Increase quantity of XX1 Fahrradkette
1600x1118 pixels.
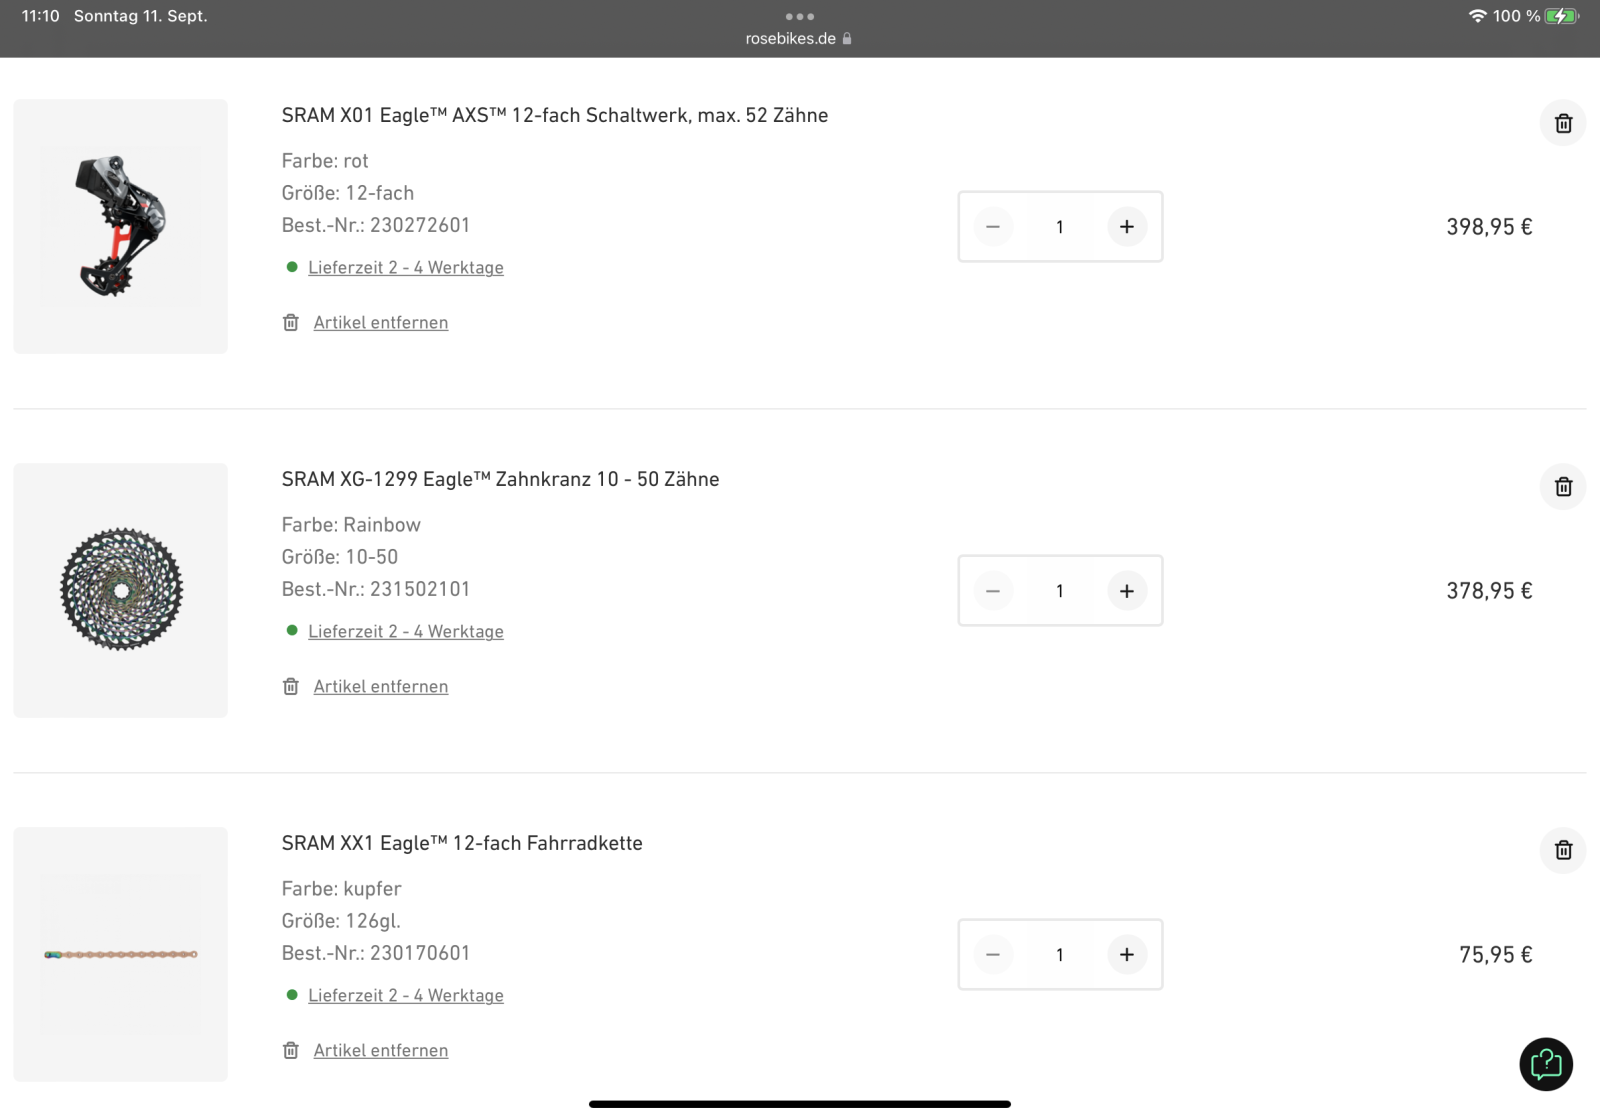(1127, 955)
